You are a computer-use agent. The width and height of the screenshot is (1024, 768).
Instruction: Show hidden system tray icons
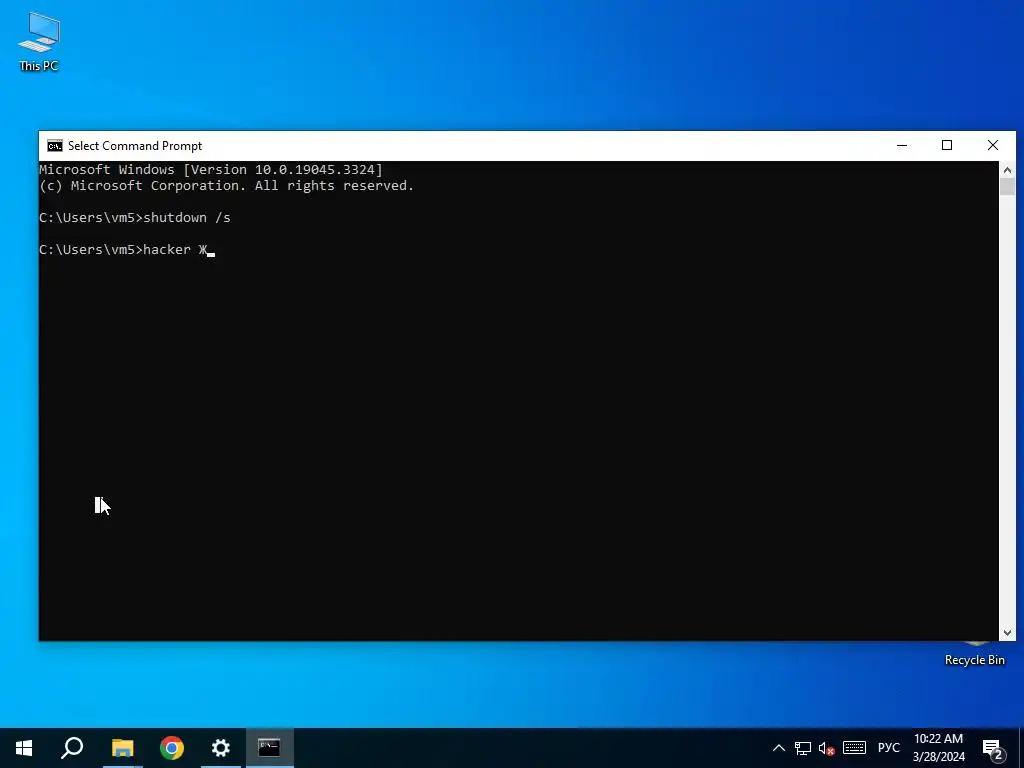(778, 748)
